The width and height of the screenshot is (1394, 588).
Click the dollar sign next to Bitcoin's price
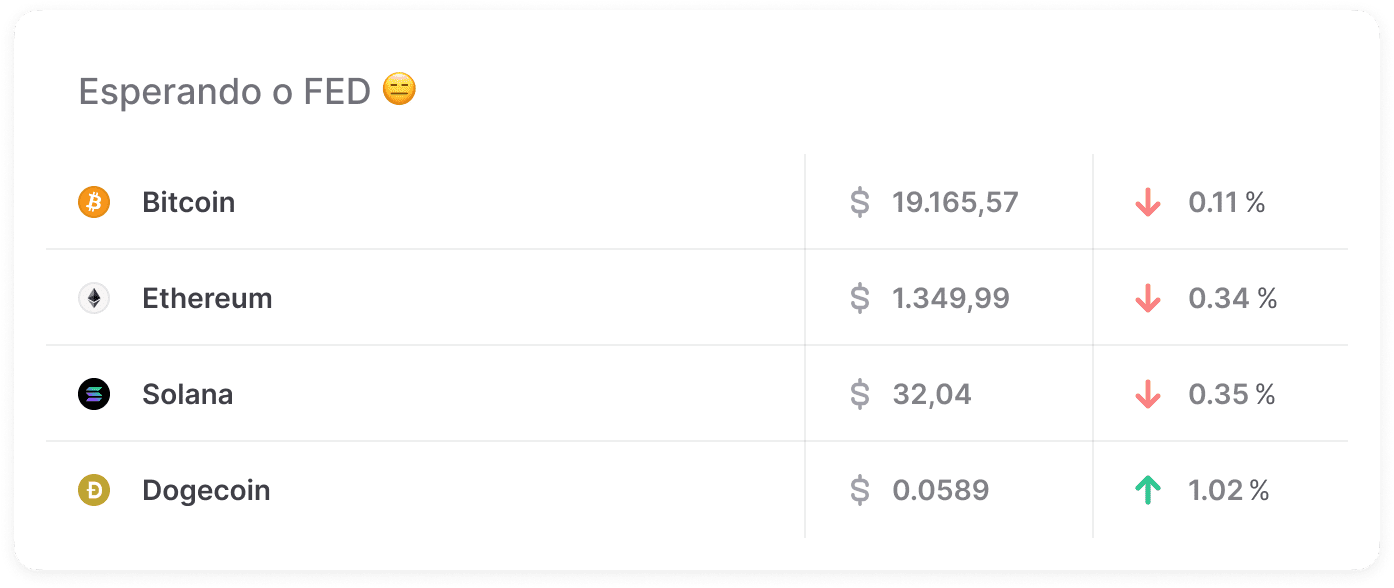[x=858, y=201]
